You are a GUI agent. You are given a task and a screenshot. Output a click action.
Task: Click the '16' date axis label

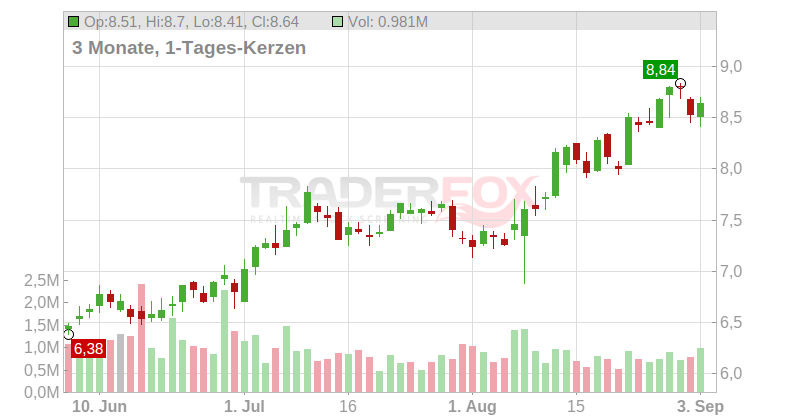tap(348, 407)
